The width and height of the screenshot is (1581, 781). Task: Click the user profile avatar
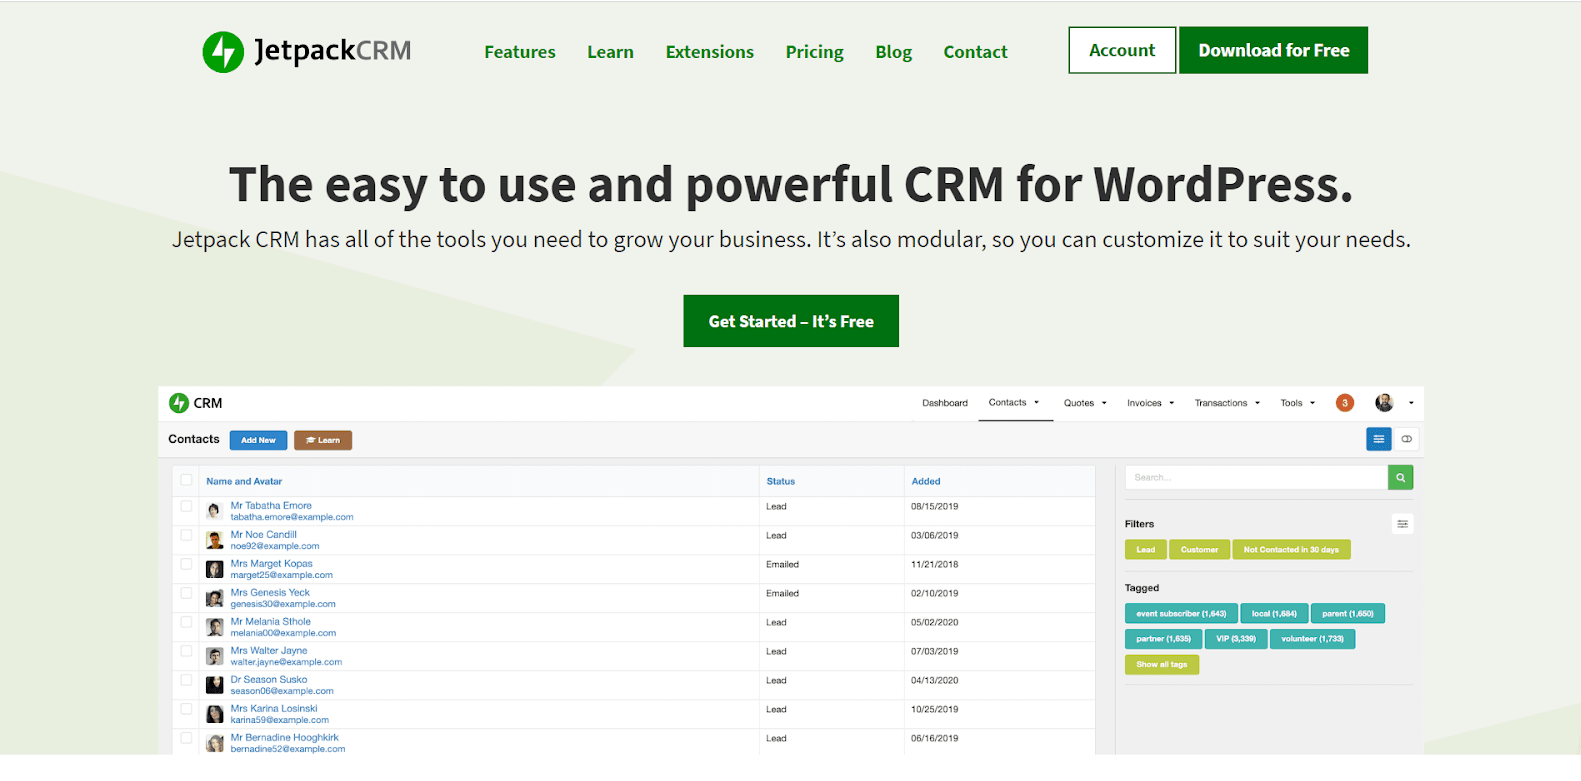pyautogui.click(x=1384, y=403)
